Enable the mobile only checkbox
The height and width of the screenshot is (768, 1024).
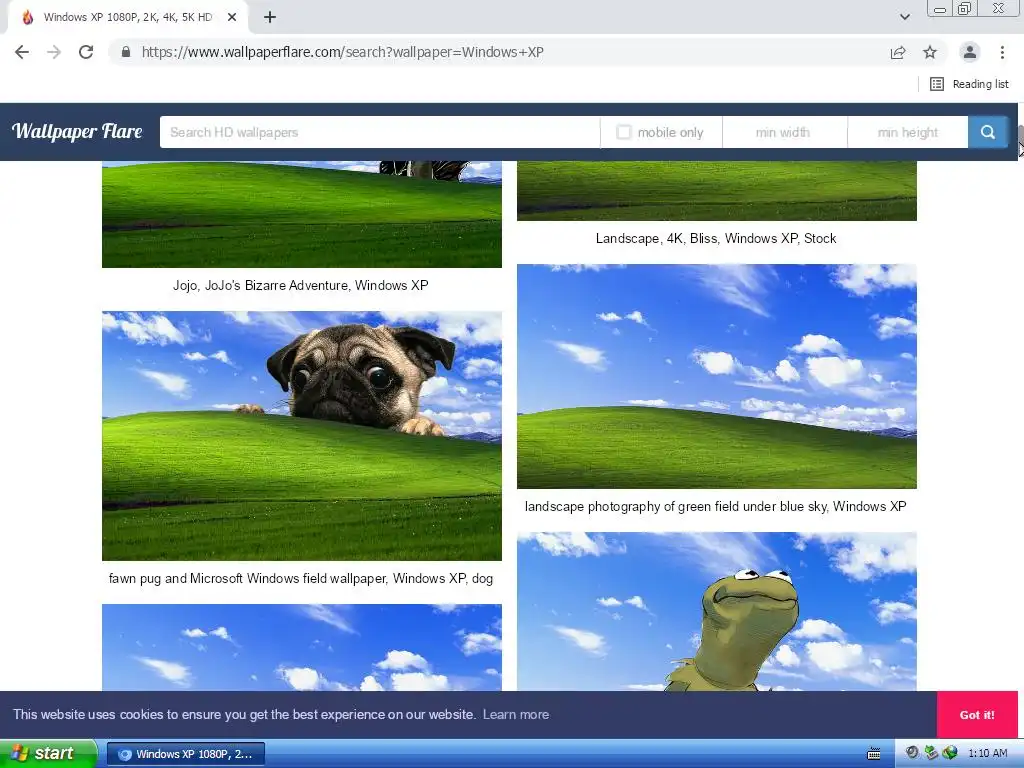624,133
